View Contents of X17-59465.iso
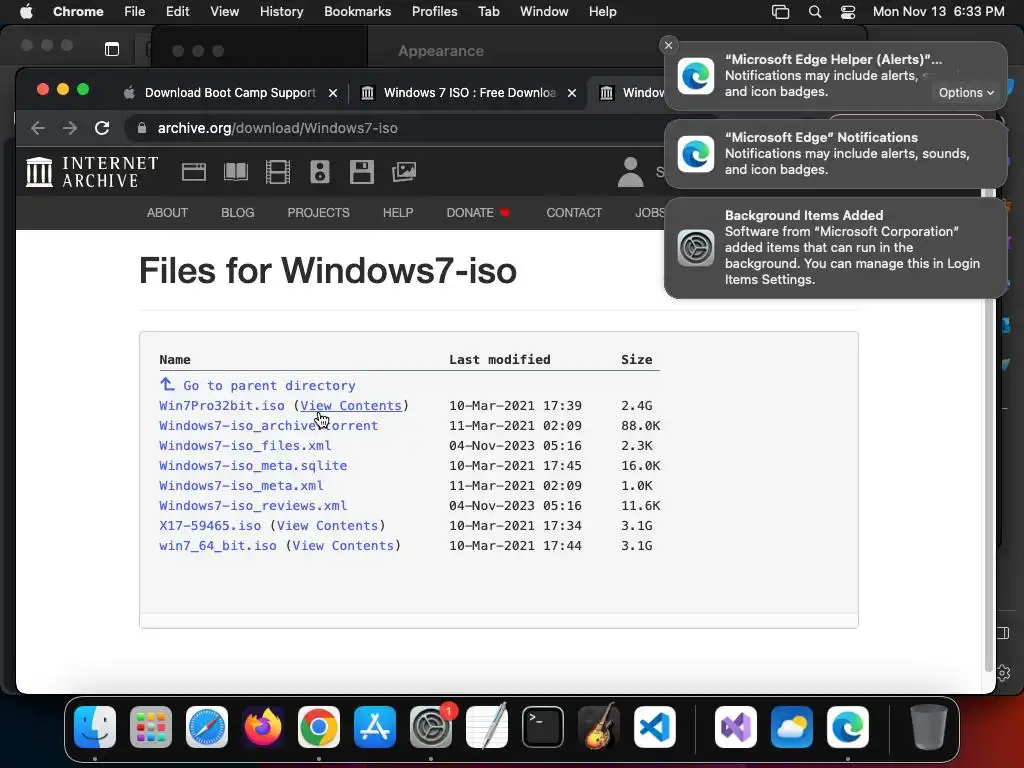The image size is (1024, 768). tap(327, 526)
